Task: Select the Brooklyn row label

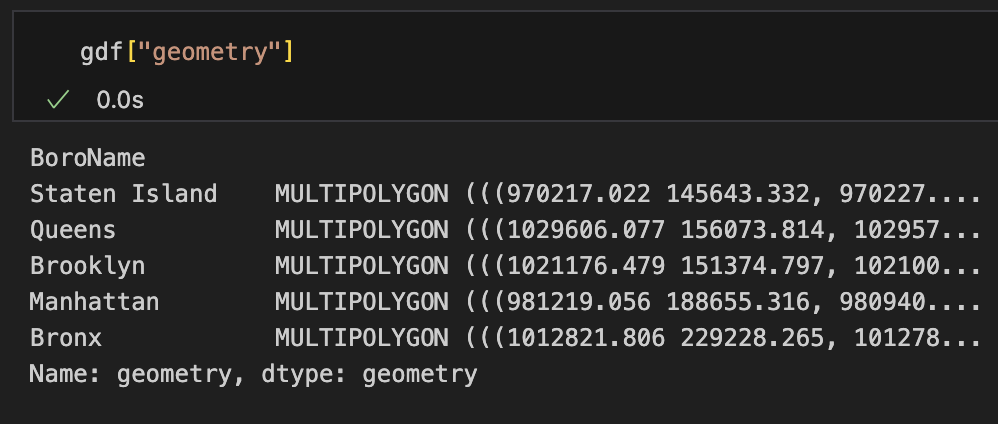Action: (x=87, y=266)
